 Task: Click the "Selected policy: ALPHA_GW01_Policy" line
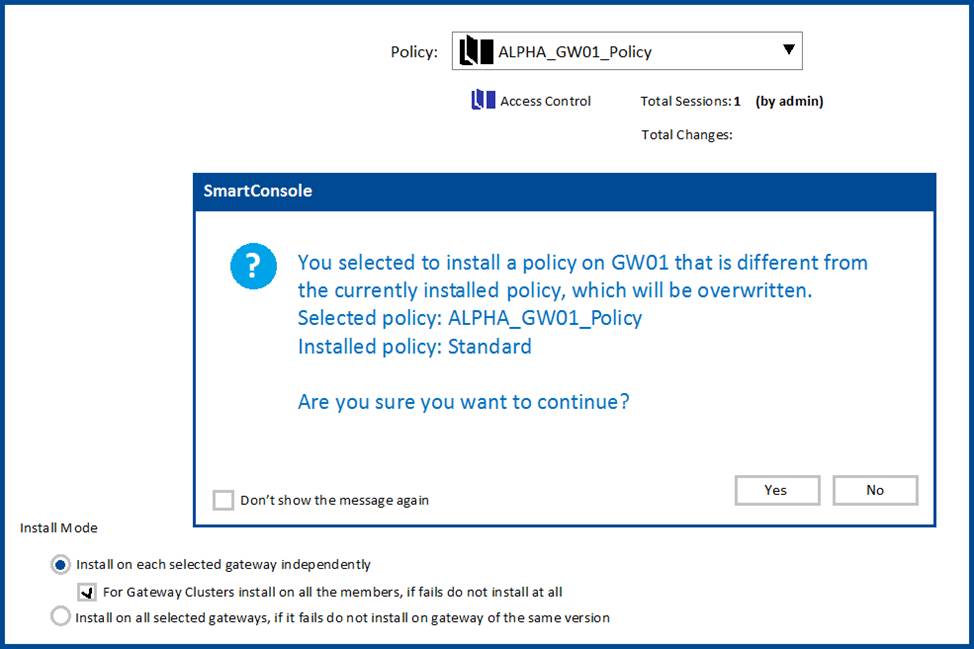coord(469,318)
